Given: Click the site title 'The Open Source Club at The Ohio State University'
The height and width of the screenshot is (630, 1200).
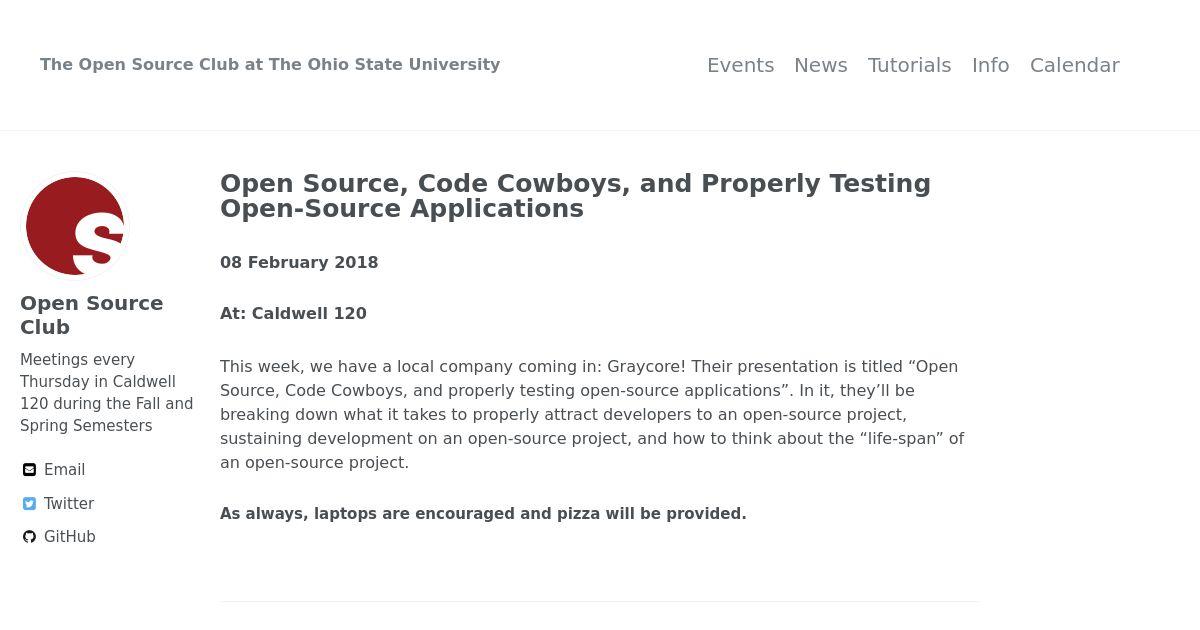Looking at the screenshot, I should [270, 64].
